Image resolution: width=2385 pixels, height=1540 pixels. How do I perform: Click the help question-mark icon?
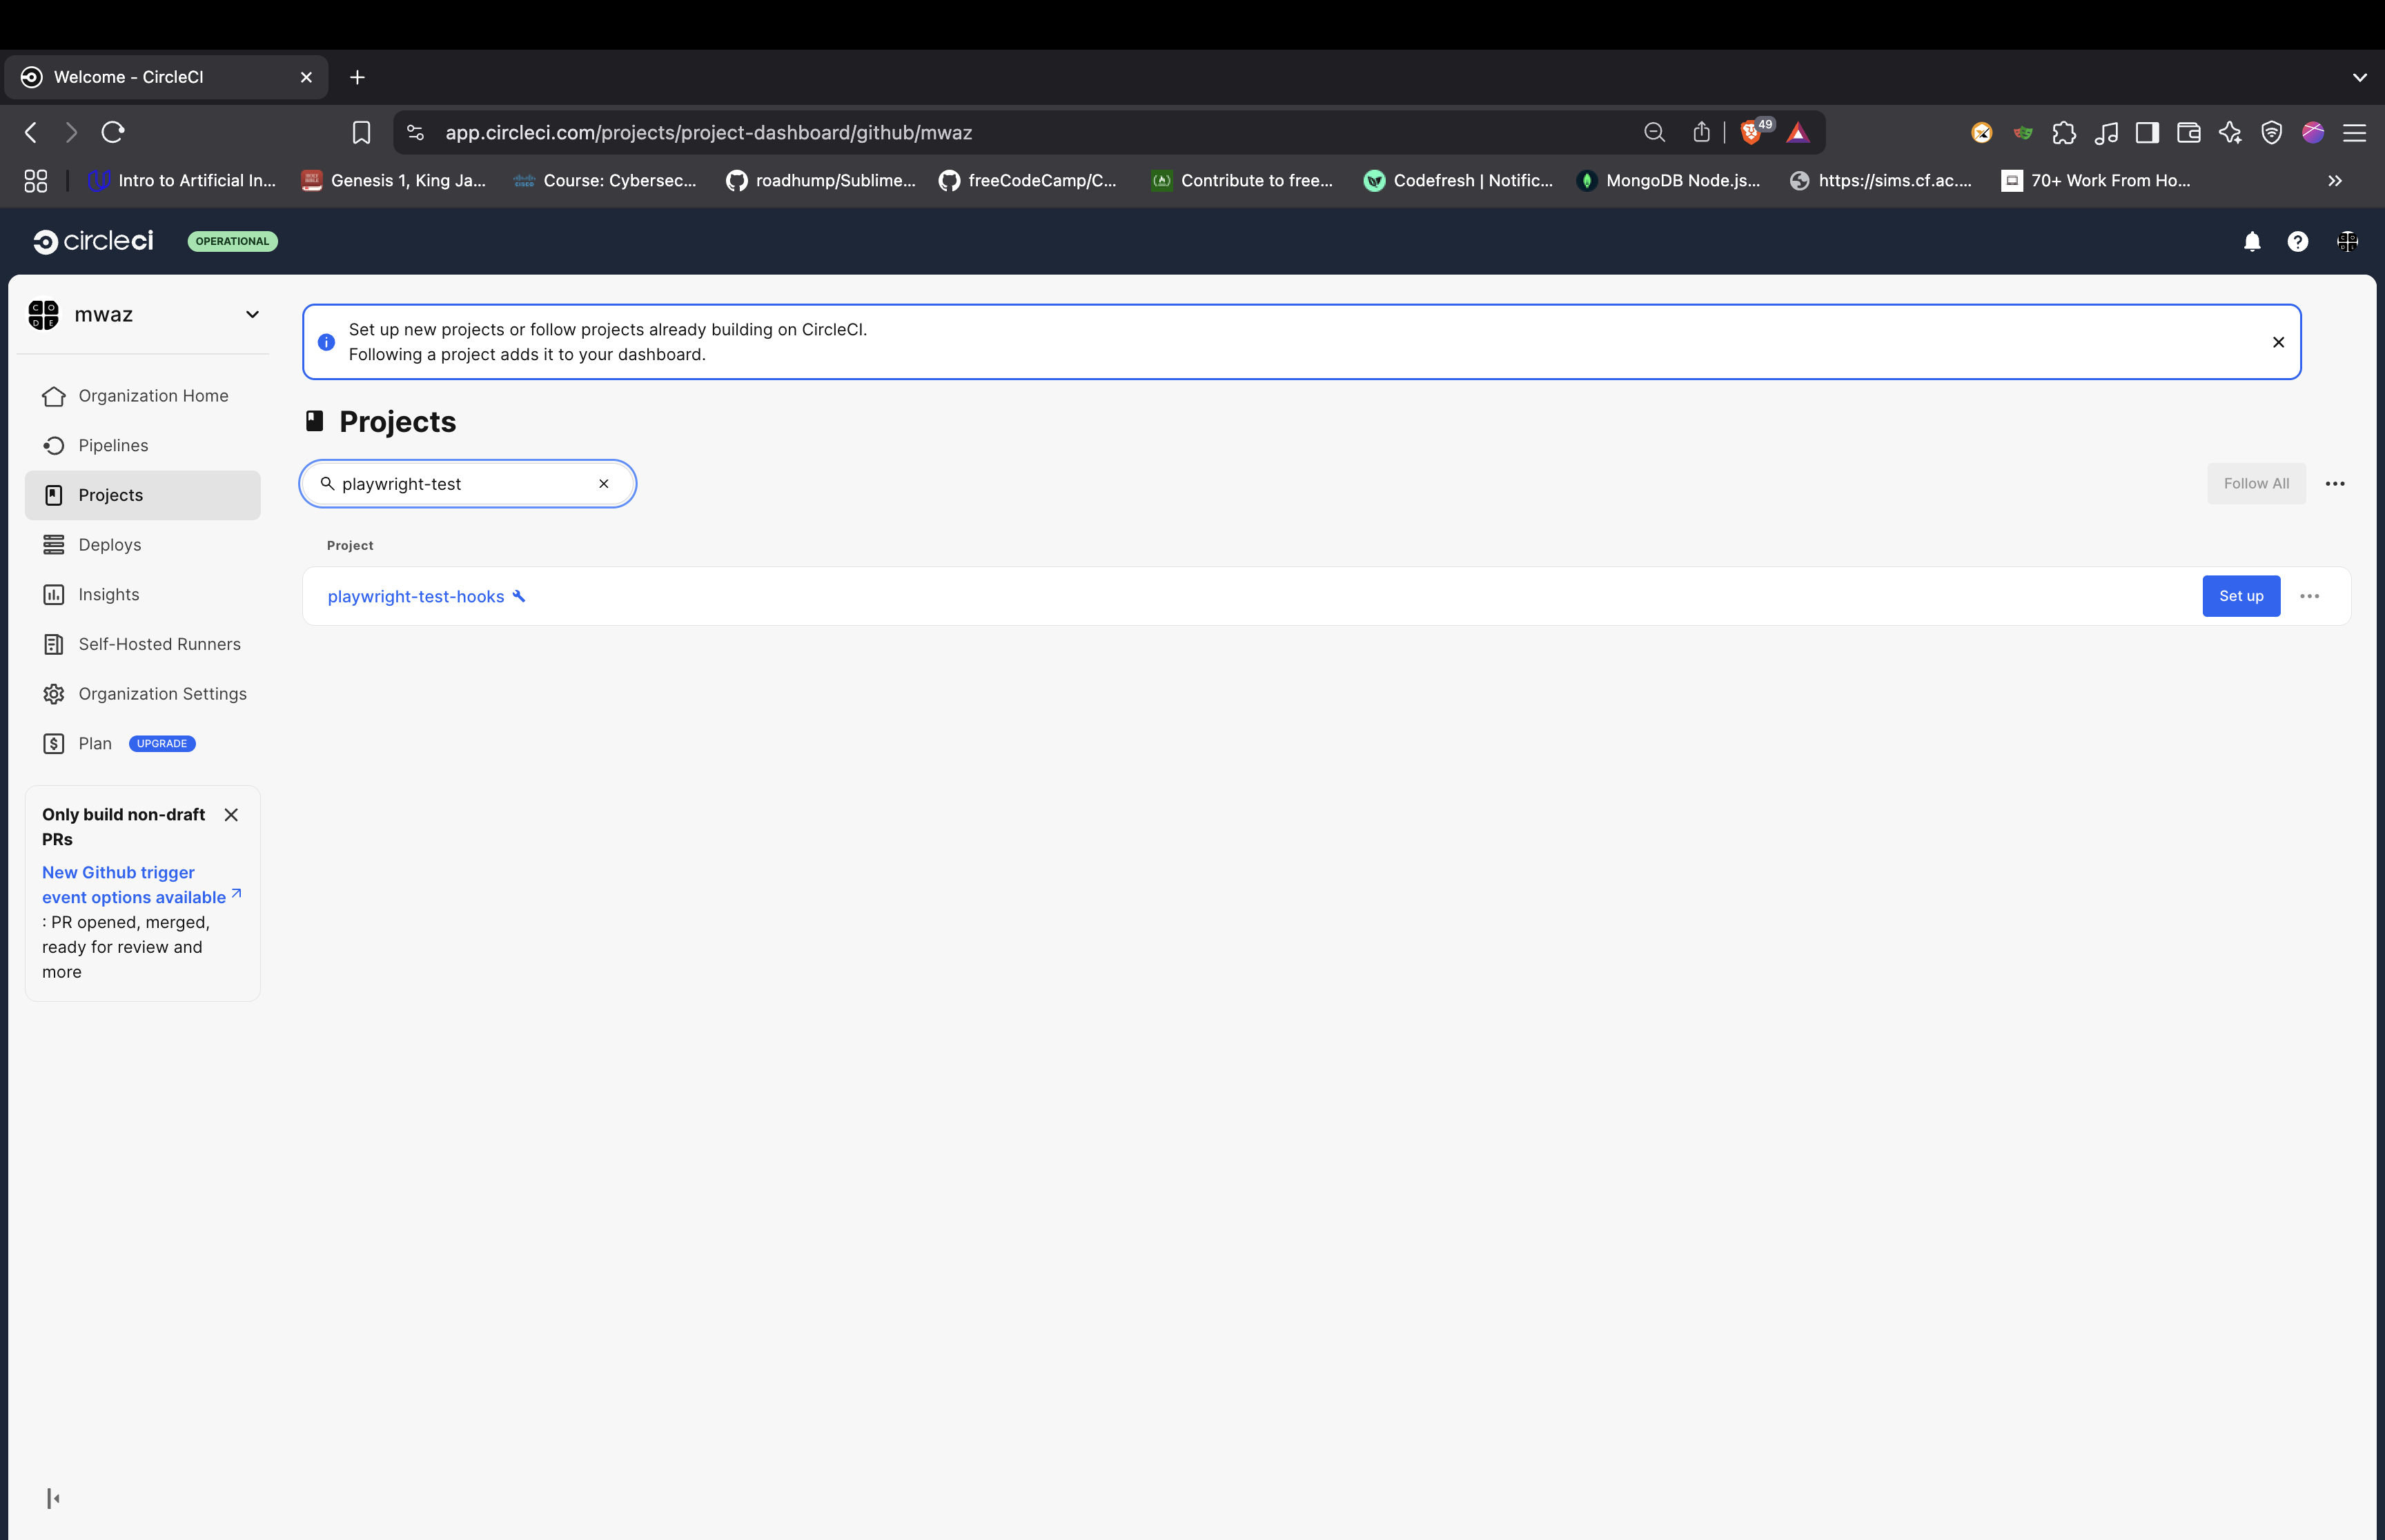[2297, 241]
